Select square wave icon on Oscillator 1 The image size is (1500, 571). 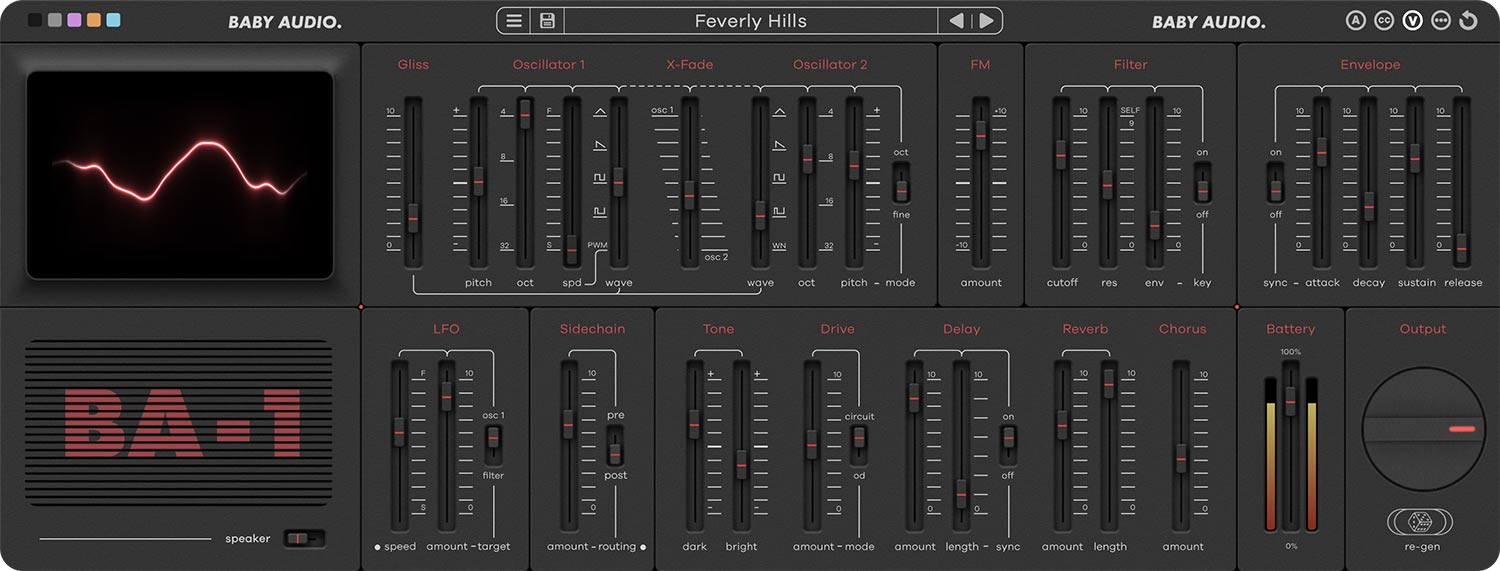pyautogui.click(x=600, y=178)
